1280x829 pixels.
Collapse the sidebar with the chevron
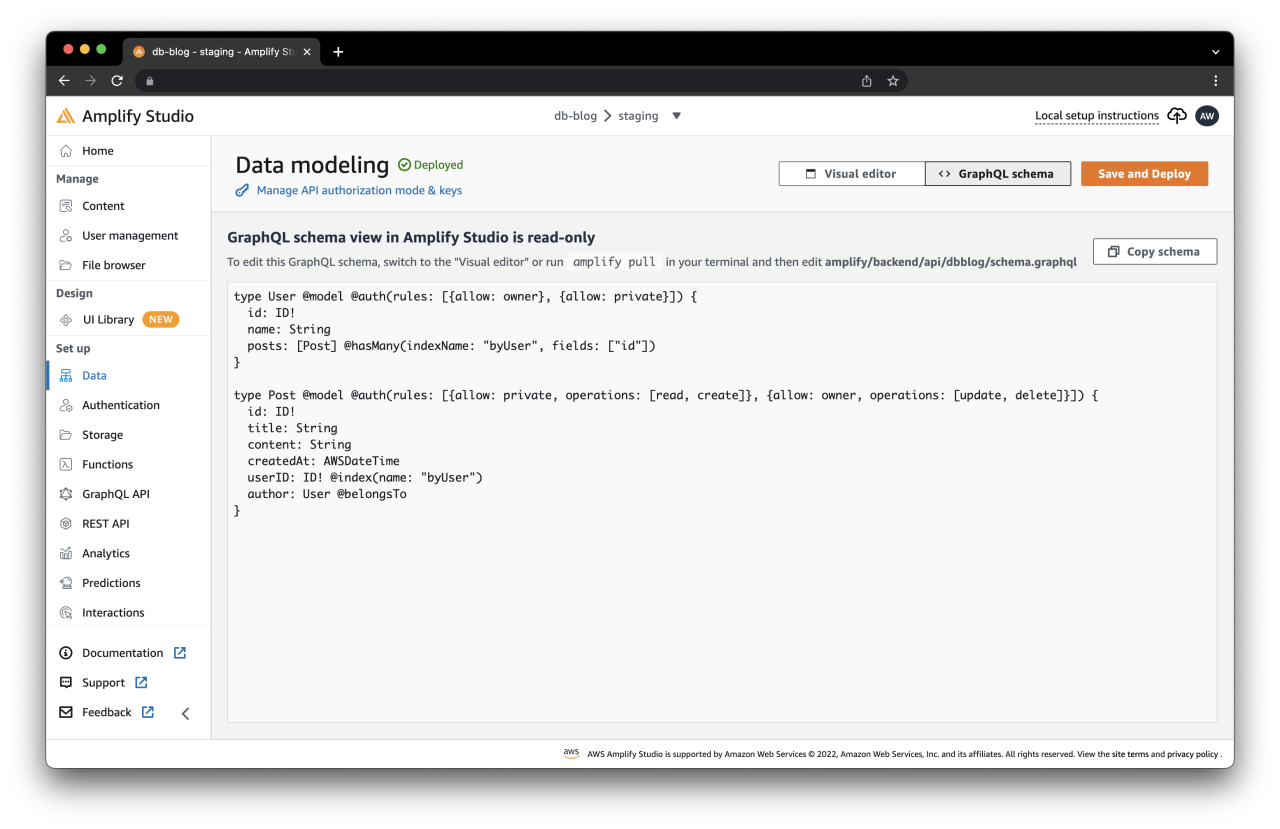[185, 713]
